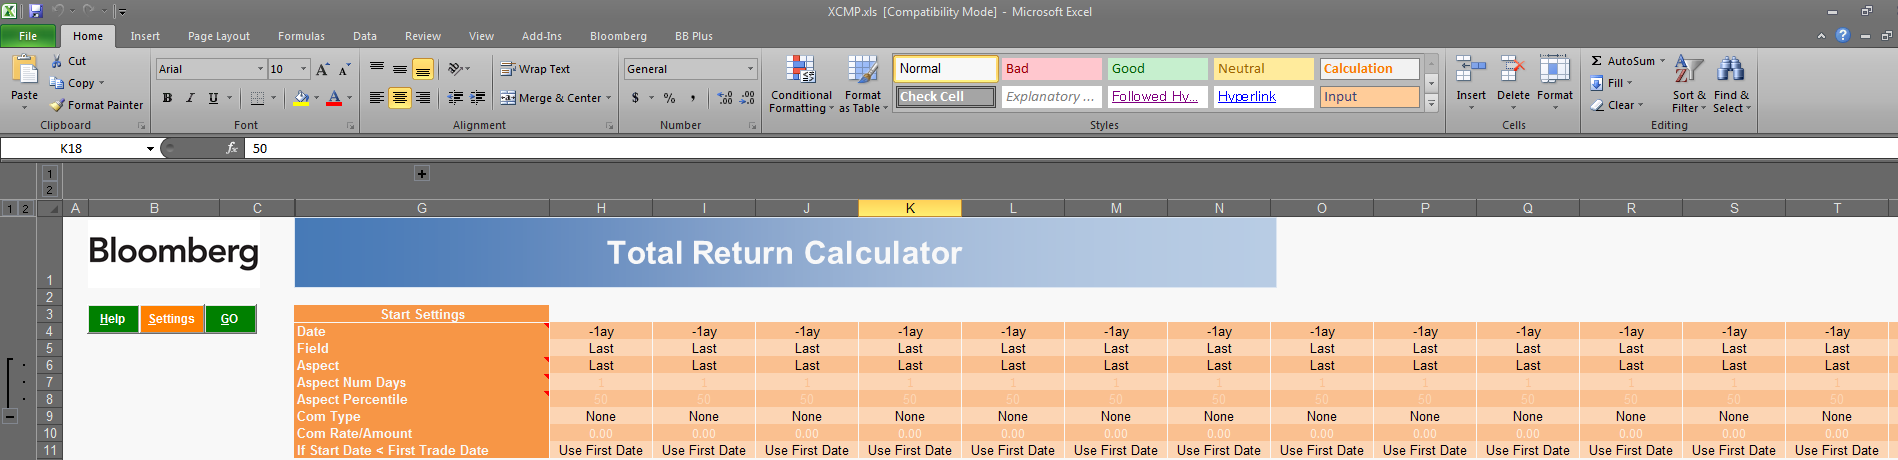Screen dimensions: 1898x460
Task: Increase font size with Grow Font icon
Action: point(322,69)
